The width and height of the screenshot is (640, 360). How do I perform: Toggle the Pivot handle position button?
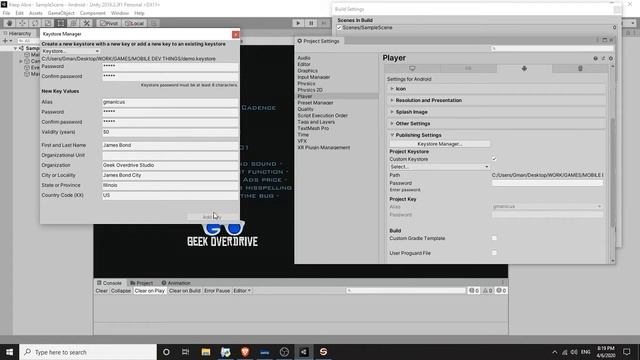[x=109, y=23]
